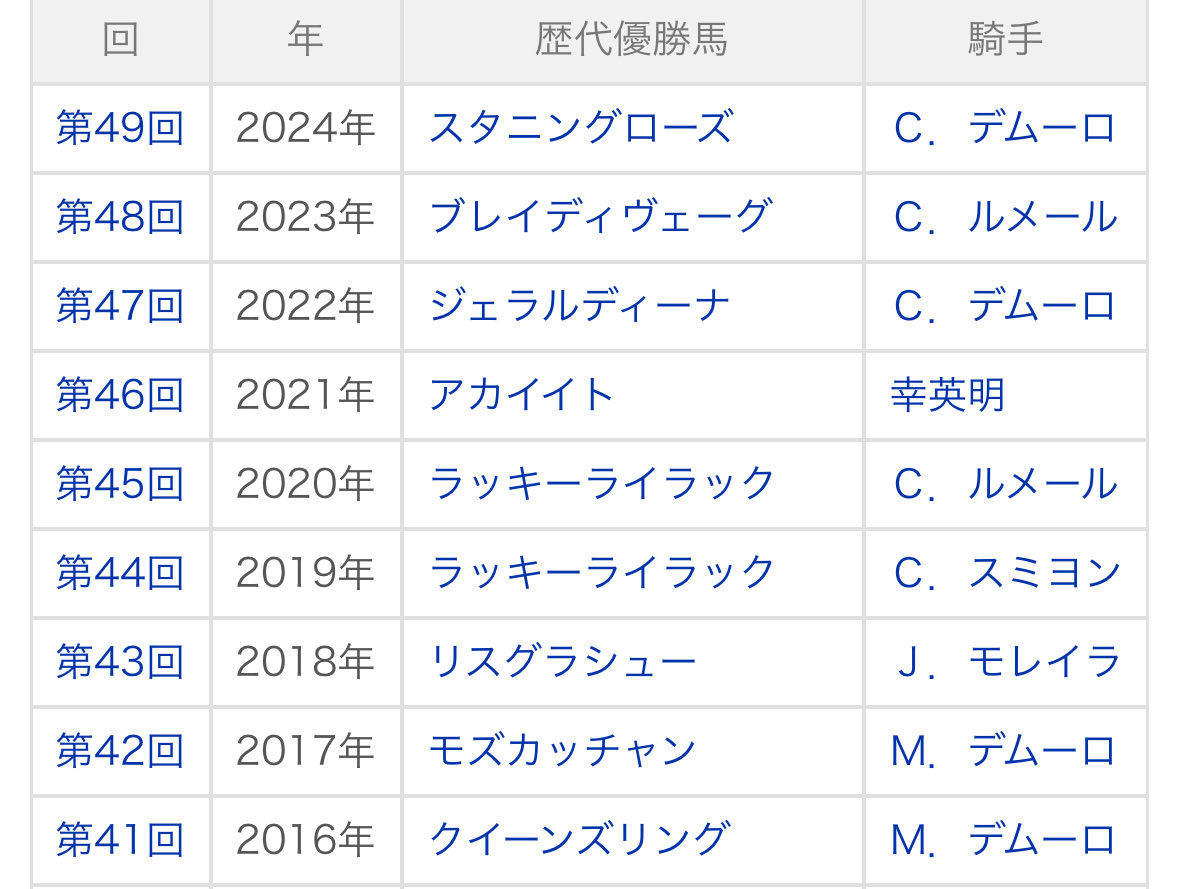Open the アカイイト horse link
Viewport: 1179px width, 889px height.
(521, 395)
